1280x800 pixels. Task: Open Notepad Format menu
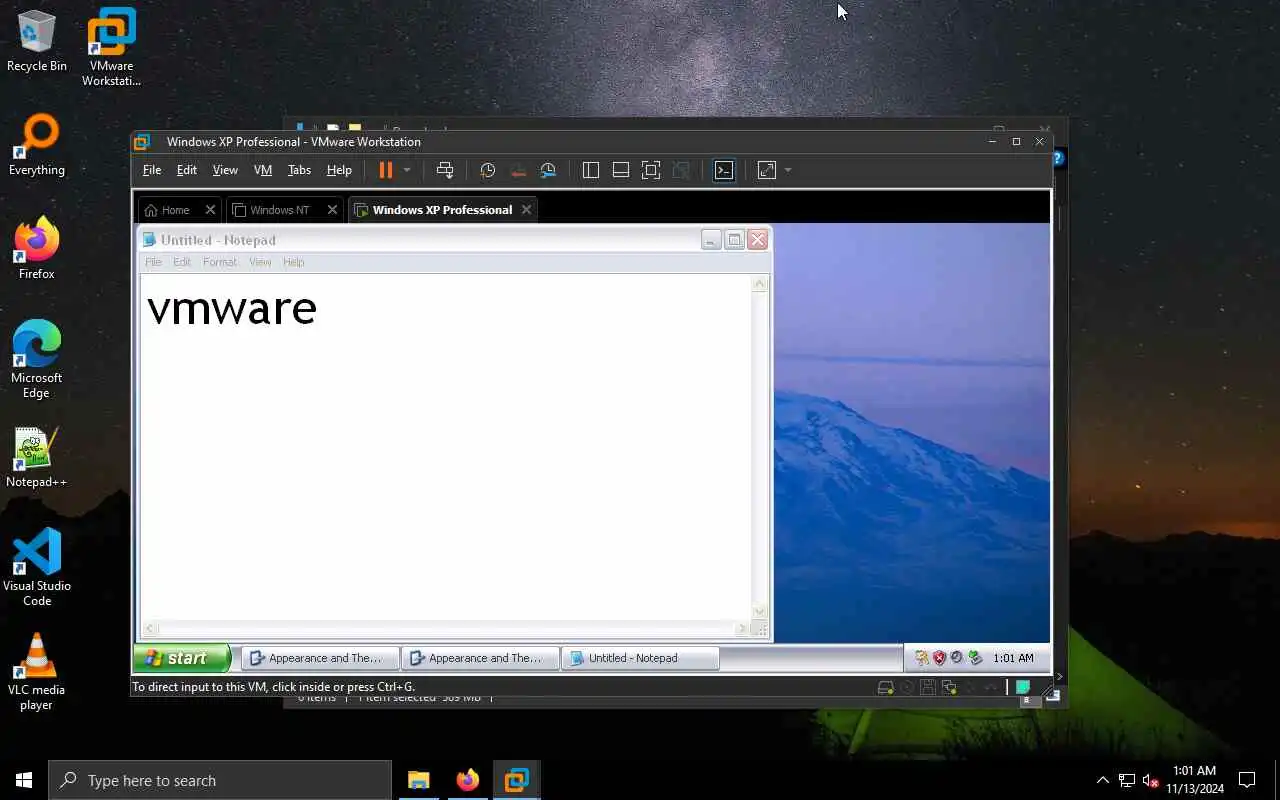point(220,262)
